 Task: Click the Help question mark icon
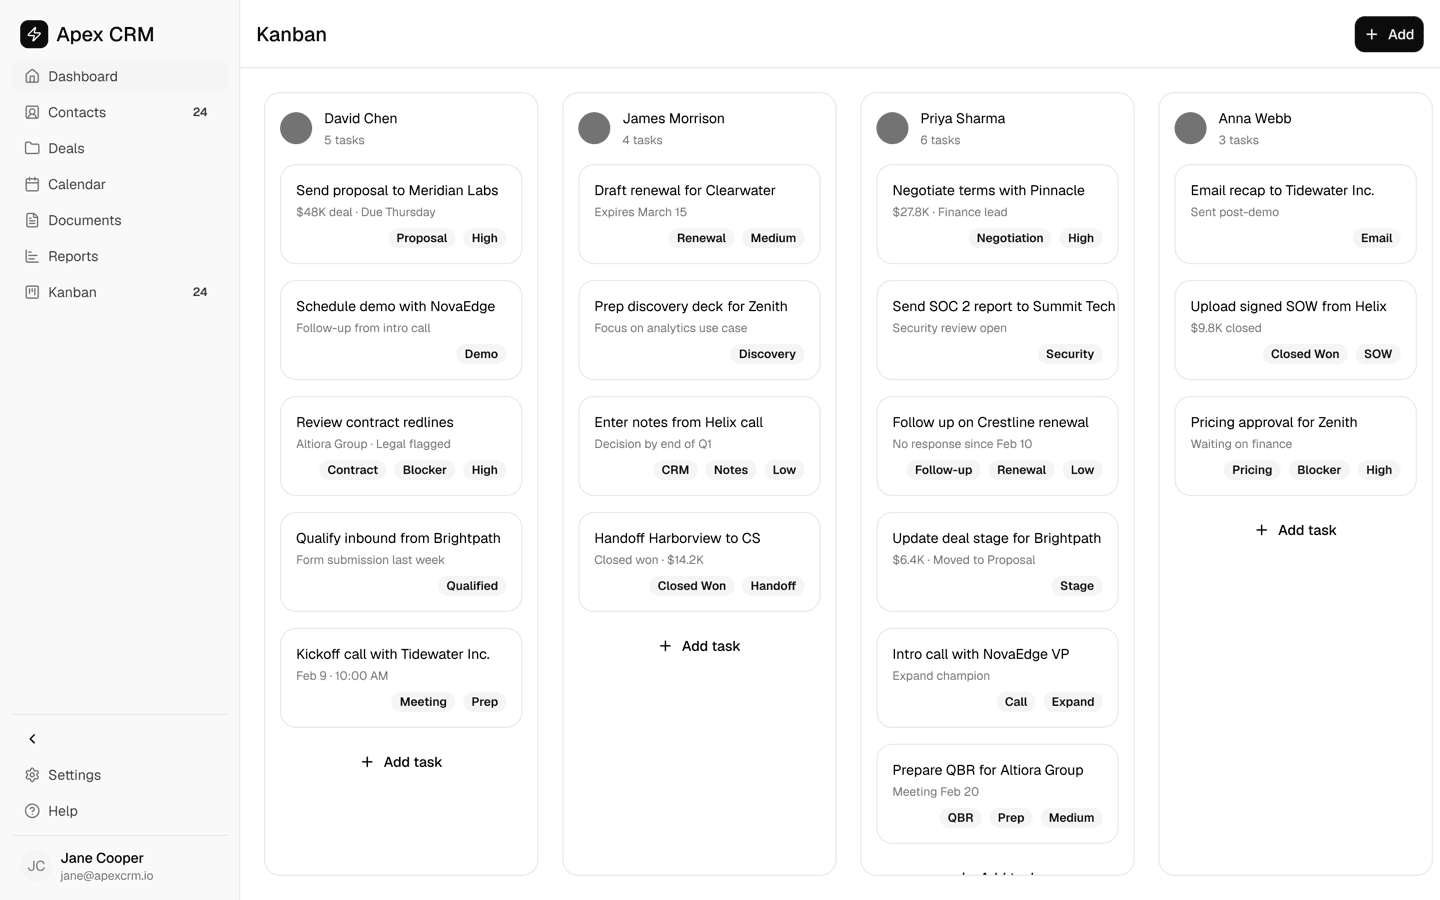coord(33,811)
